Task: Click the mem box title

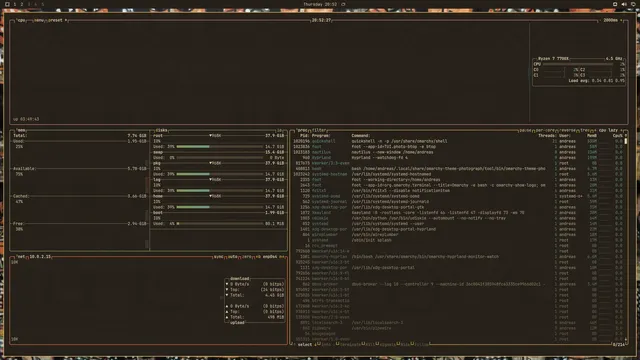Action: click(x=21, y=130)
